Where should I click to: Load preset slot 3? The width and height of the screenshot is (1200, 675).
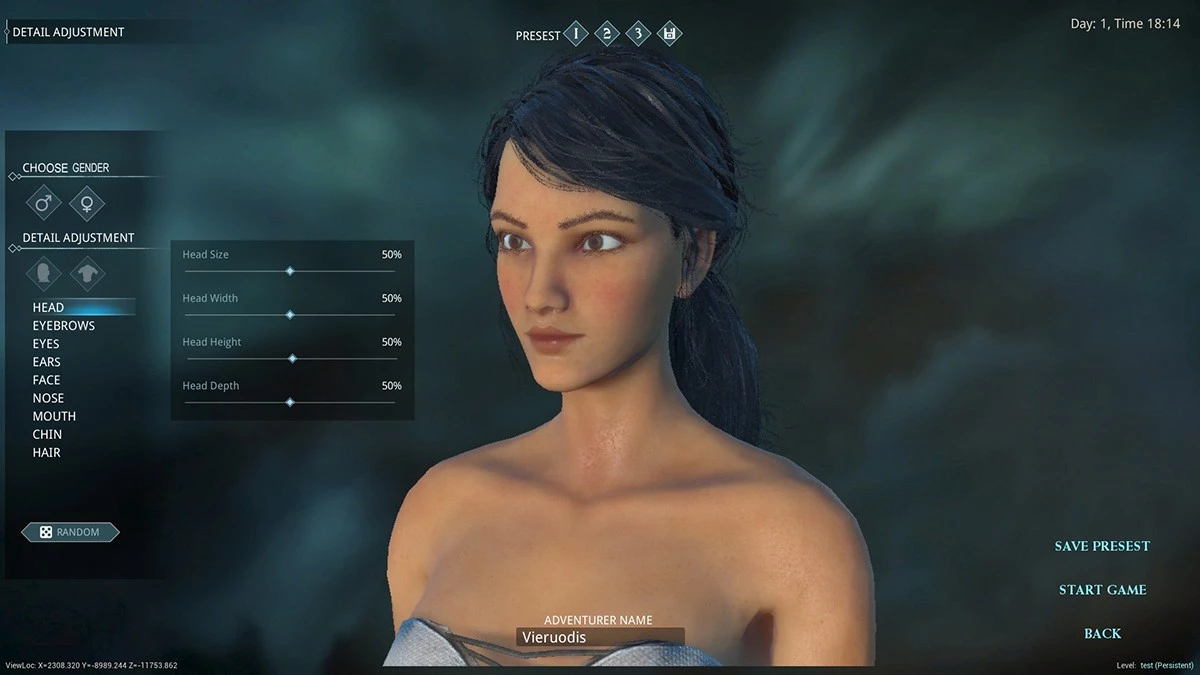(638, 34)
